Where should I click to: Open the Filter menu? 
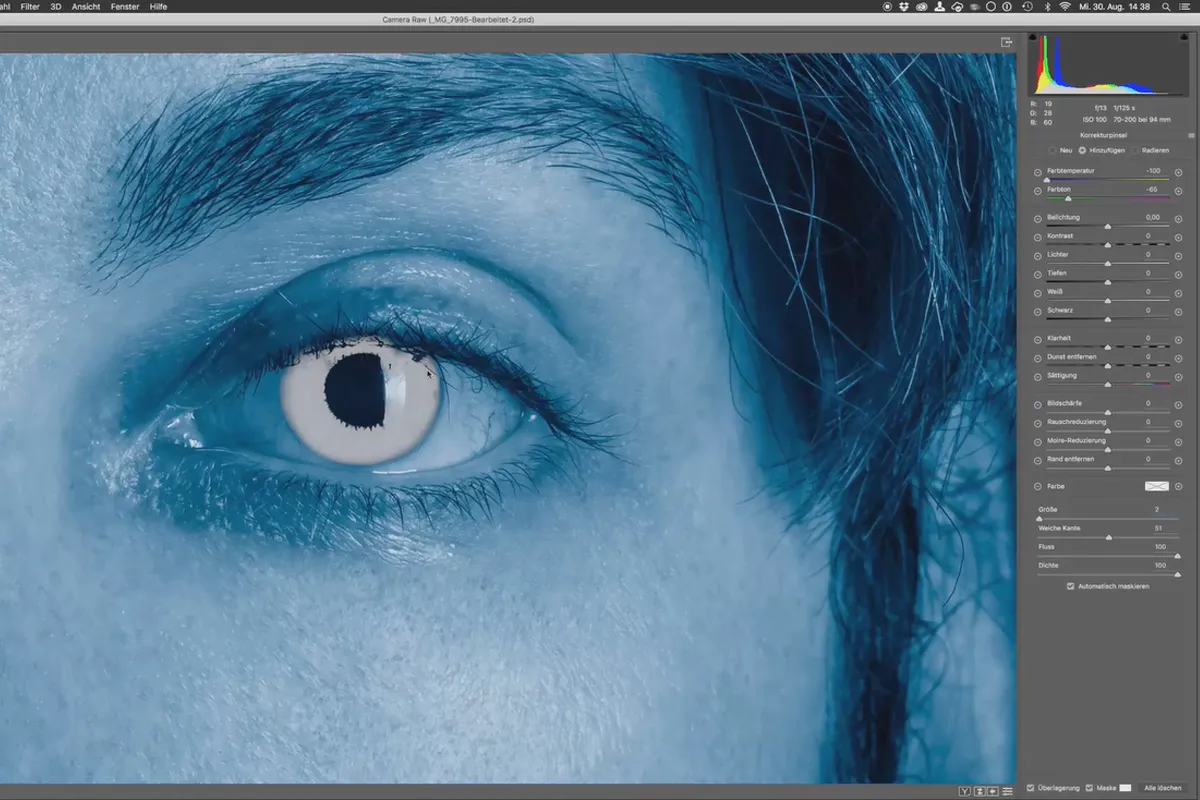click(30, 6)
